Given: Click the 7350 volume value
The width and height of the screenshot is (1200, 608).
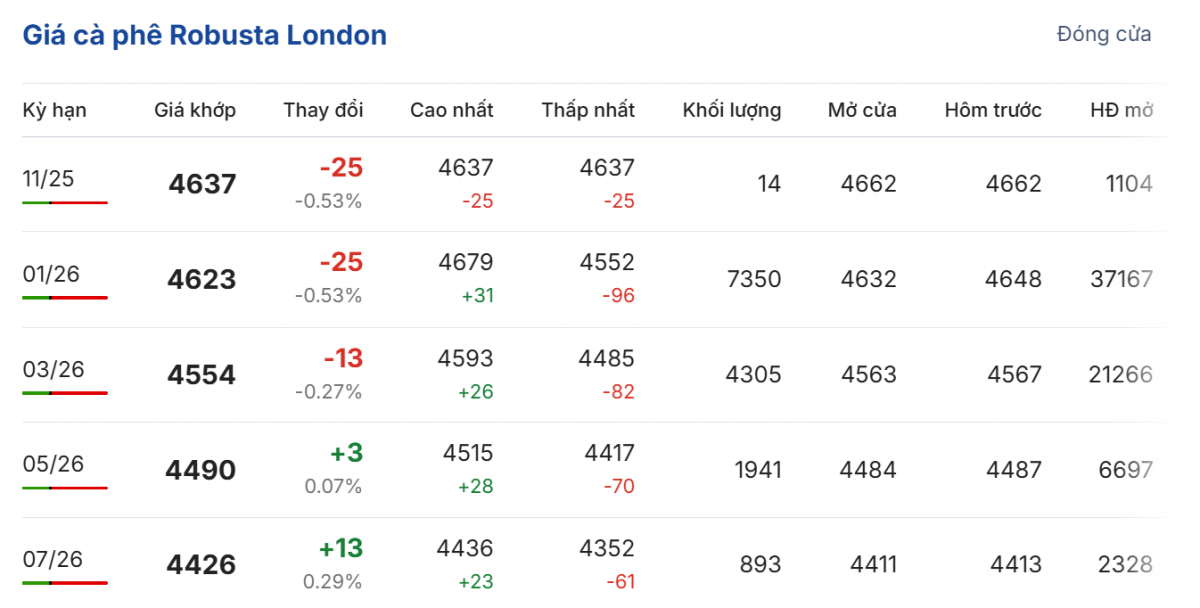Looking at the screenshot, I should click(x=754, y=279).
